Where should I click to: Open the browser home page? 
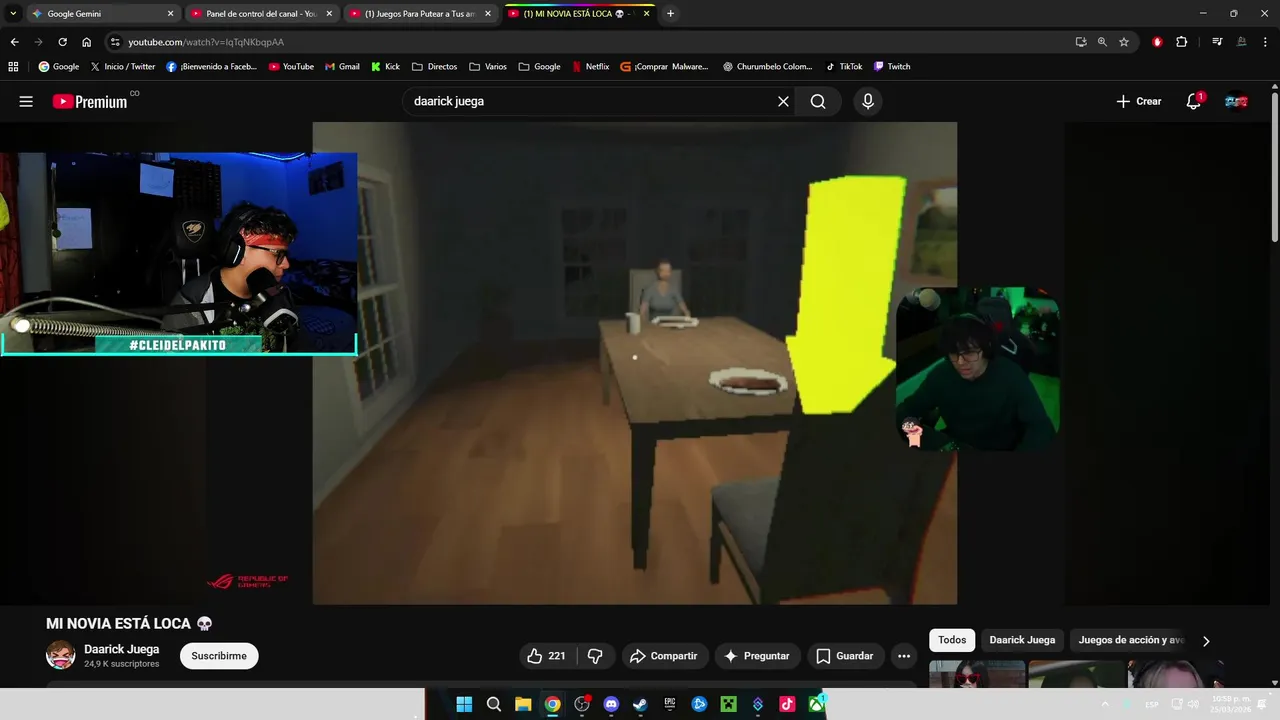(86, 42)
